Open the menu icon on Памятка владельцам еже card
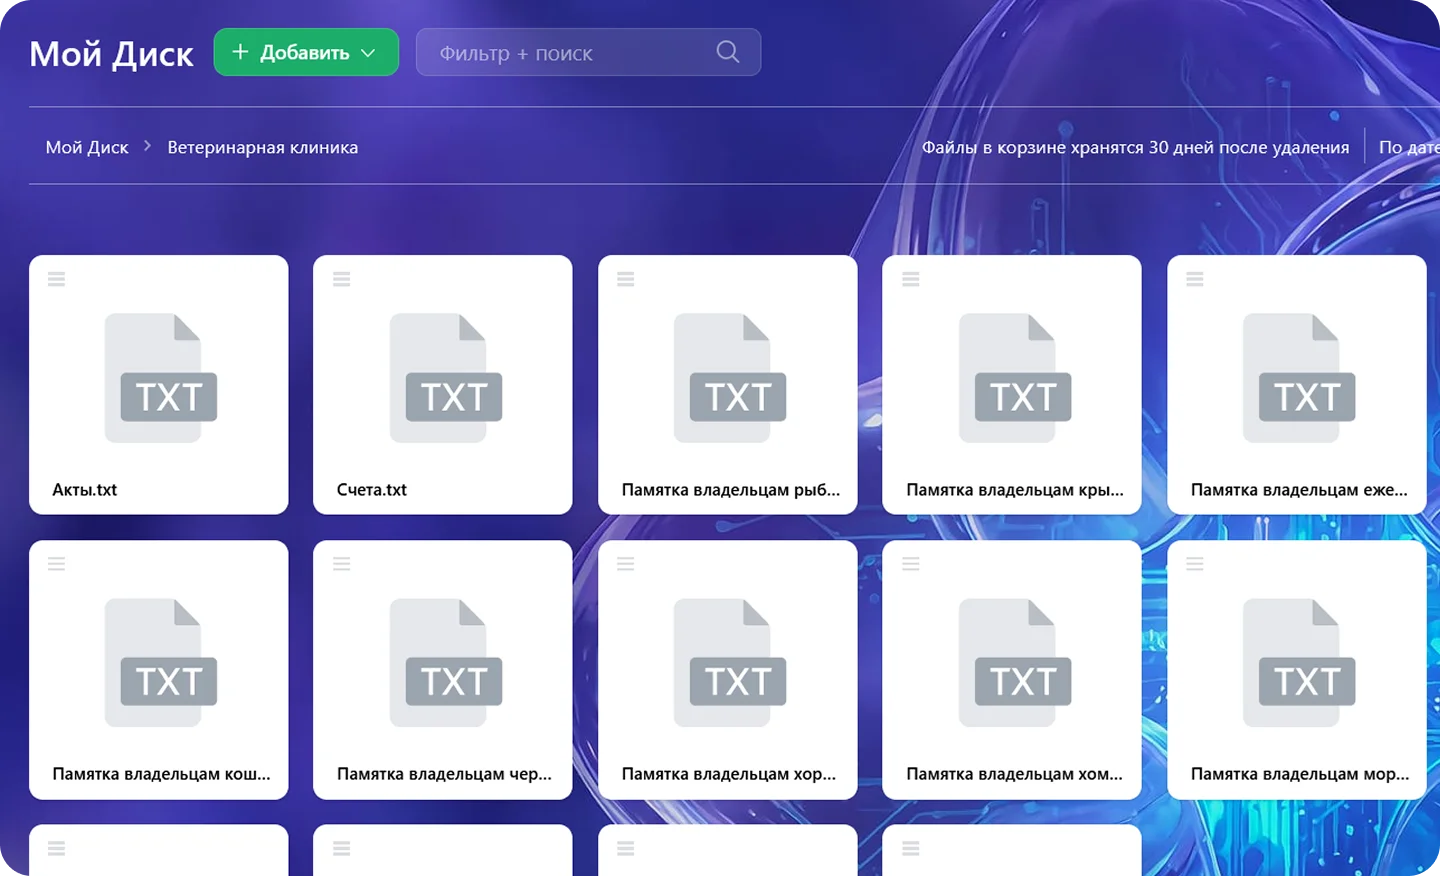1440x876 pixels. [x=1195, y=279]
